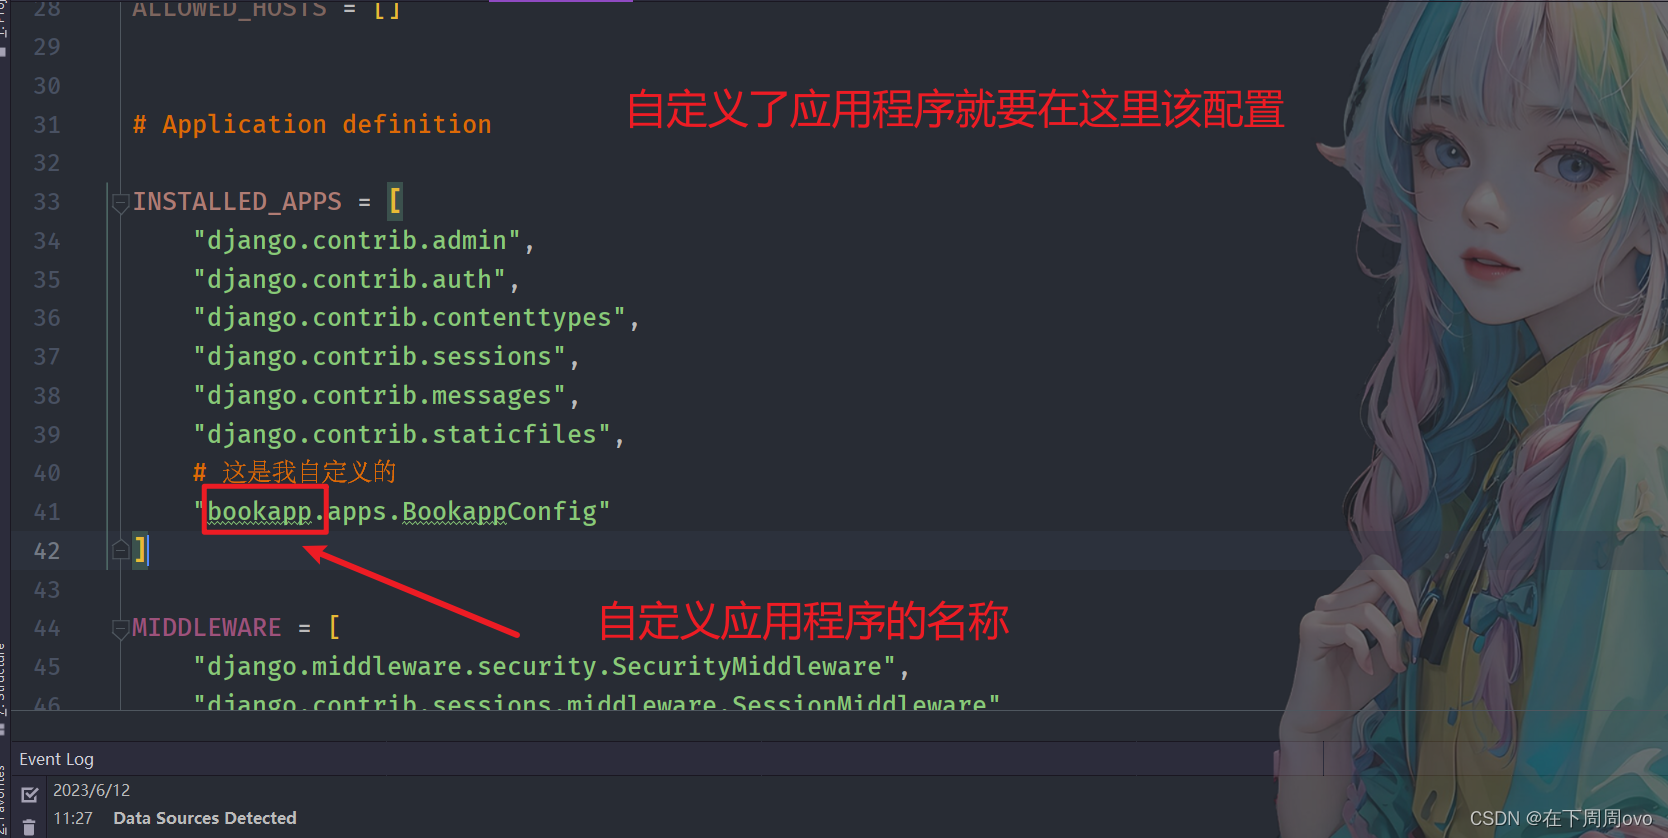Open the Data Sources Detected notification
This screenshot has width=1668, height=838.
[204, 818]
